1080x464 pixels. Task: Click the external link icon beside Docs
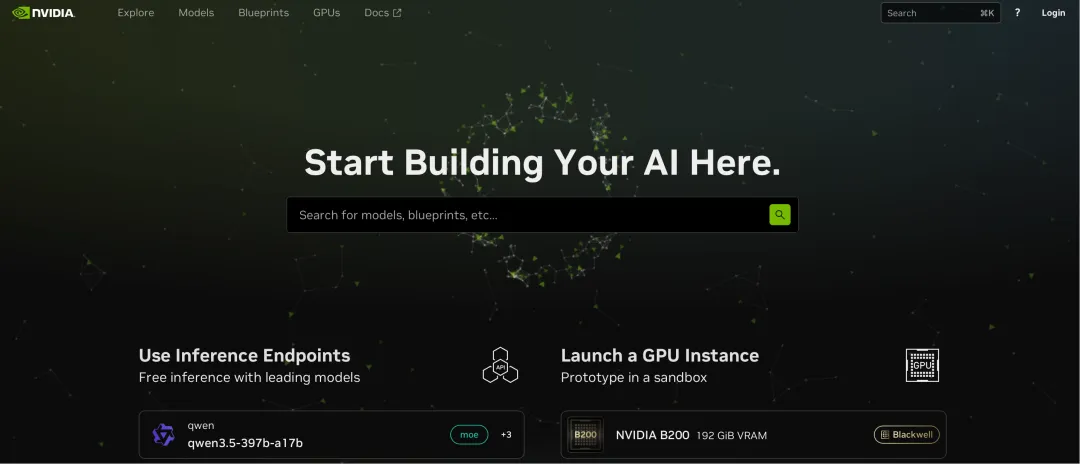pos(397,13)
